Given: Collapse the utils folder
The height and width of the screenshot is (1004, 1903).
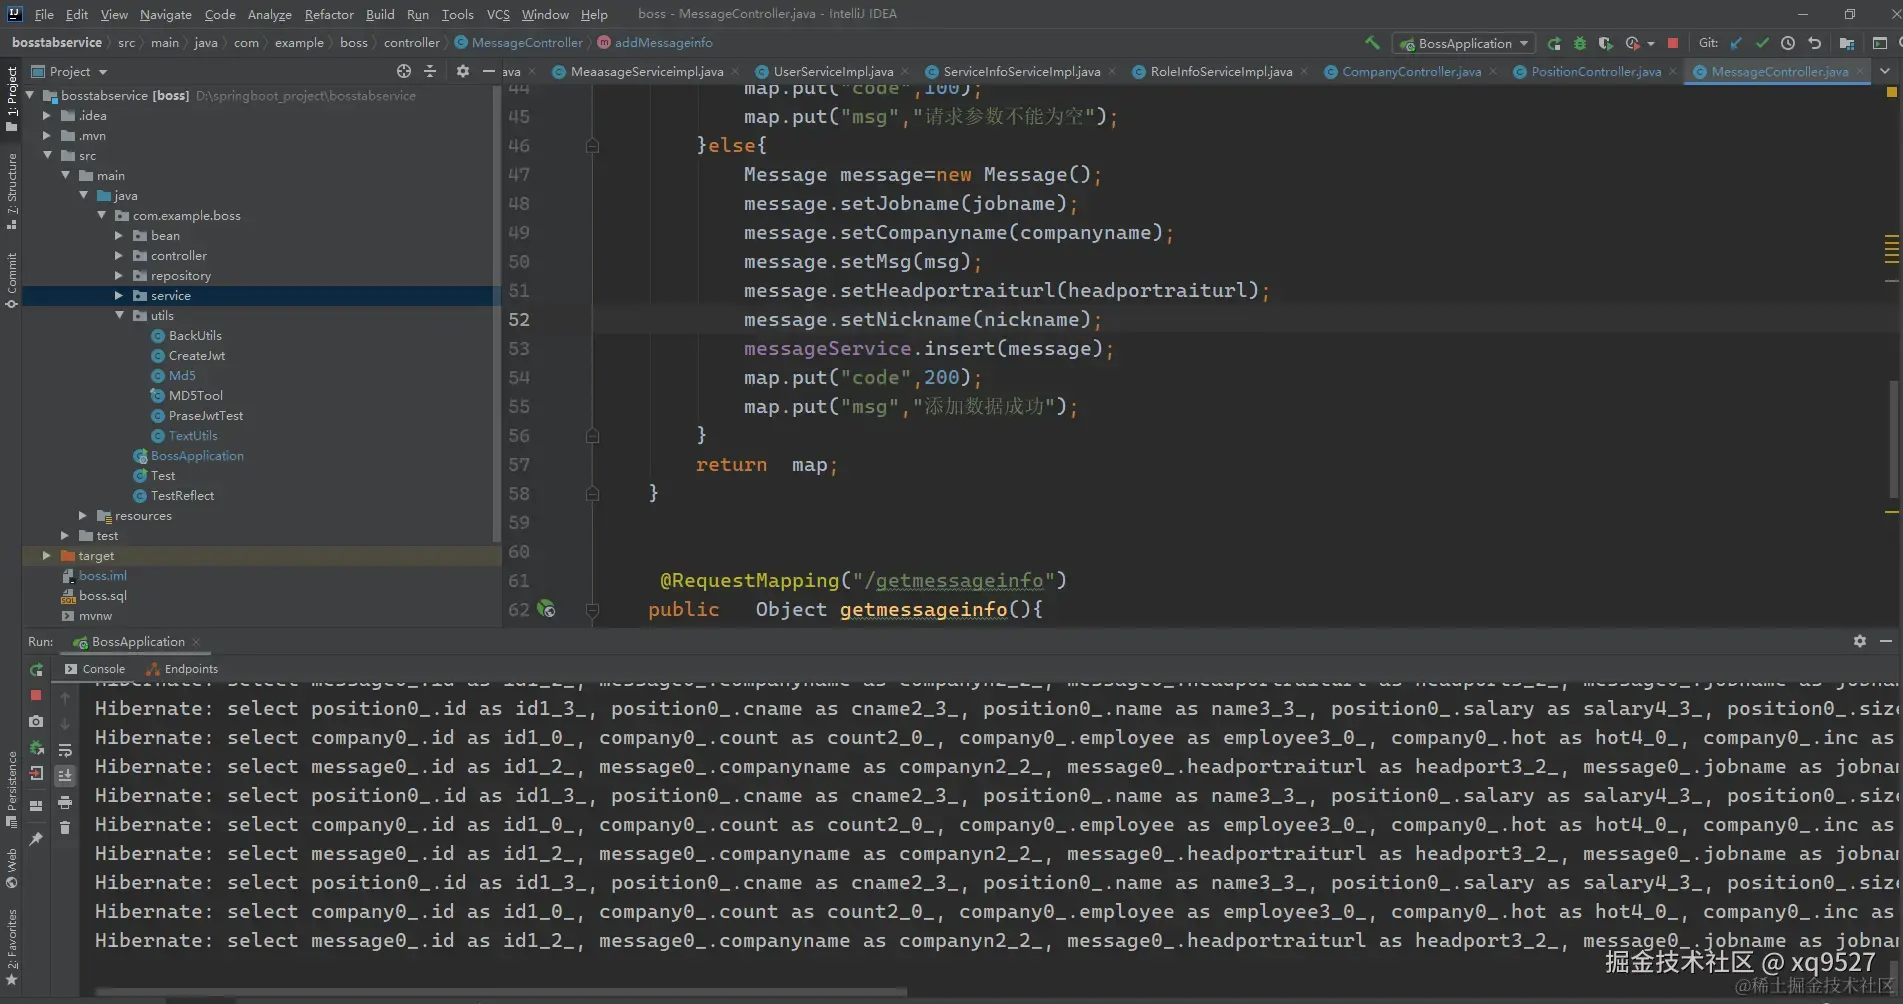Looking at the screenshot, I should tap(119, 316).
